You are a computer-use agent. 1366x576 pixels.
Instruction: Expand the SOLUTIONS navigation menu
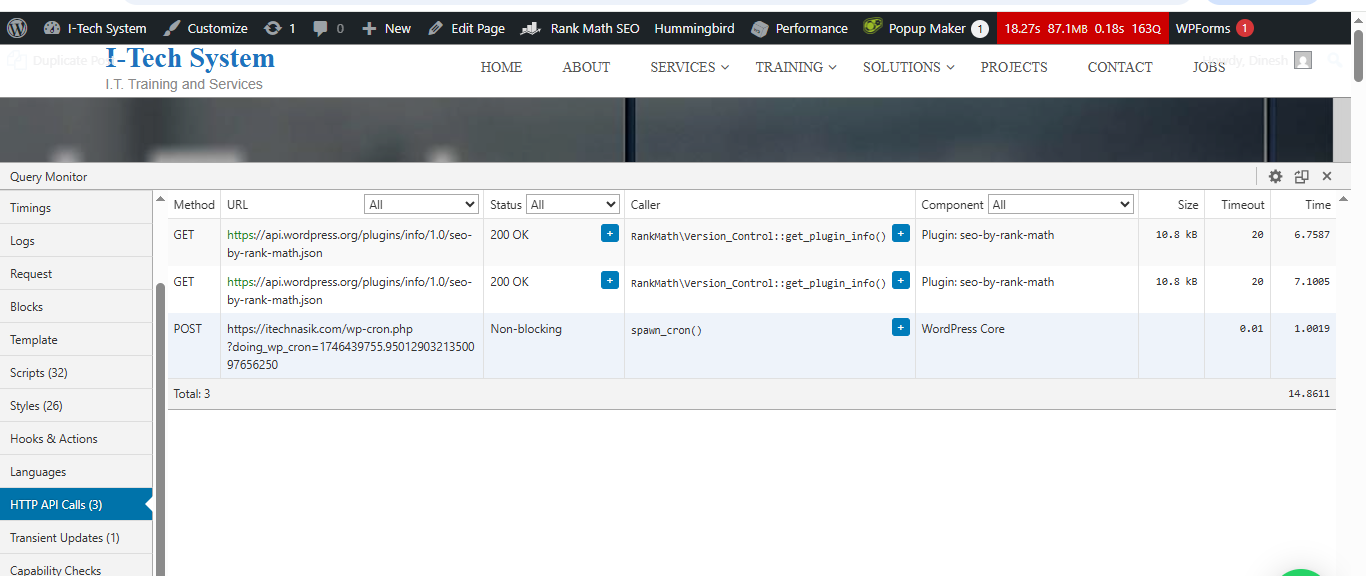pos(909,67)
